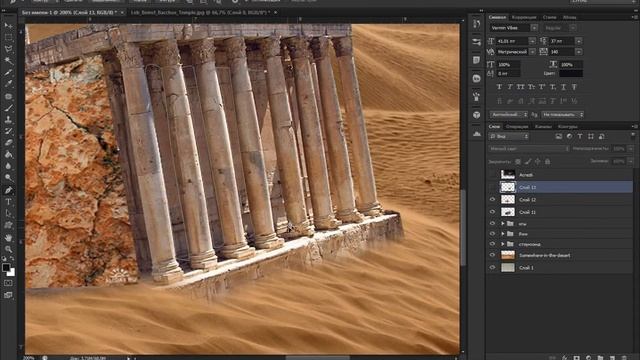Hide the Слой 1 layer

click(492, 267)
